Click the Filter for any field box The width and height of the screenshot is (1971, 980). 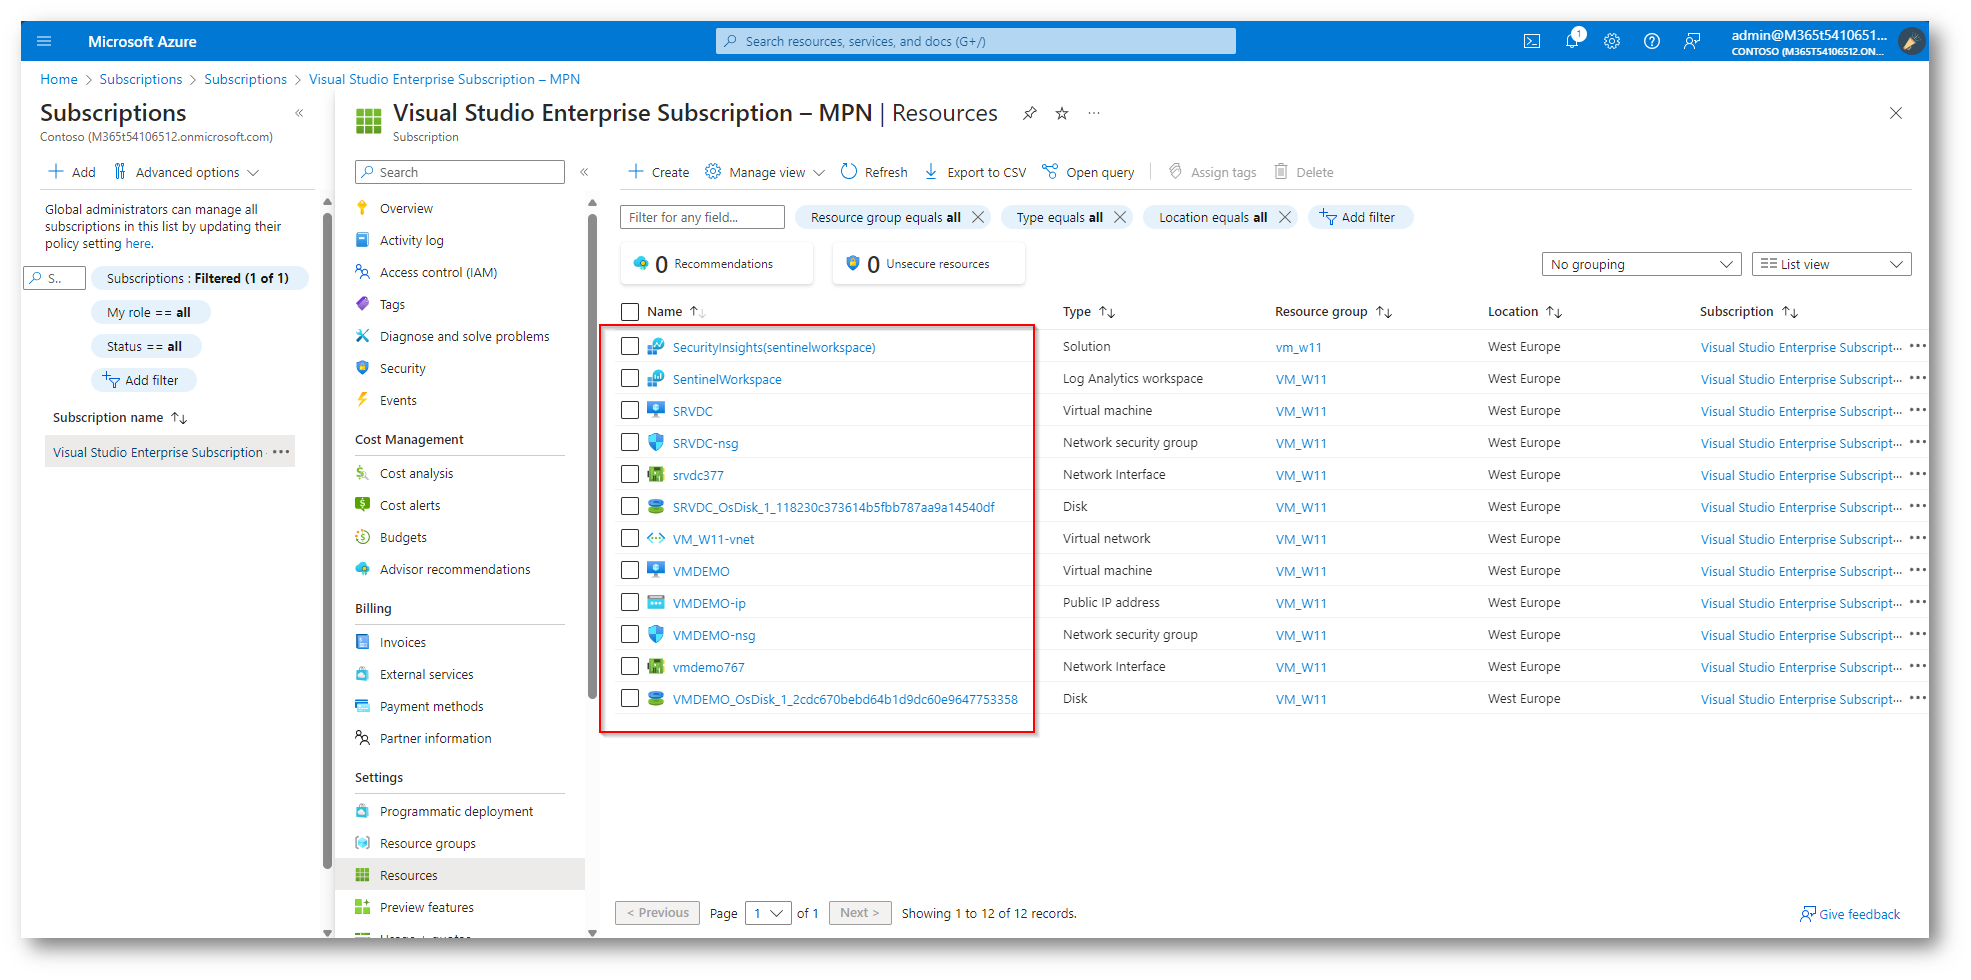tap(702, 217)
